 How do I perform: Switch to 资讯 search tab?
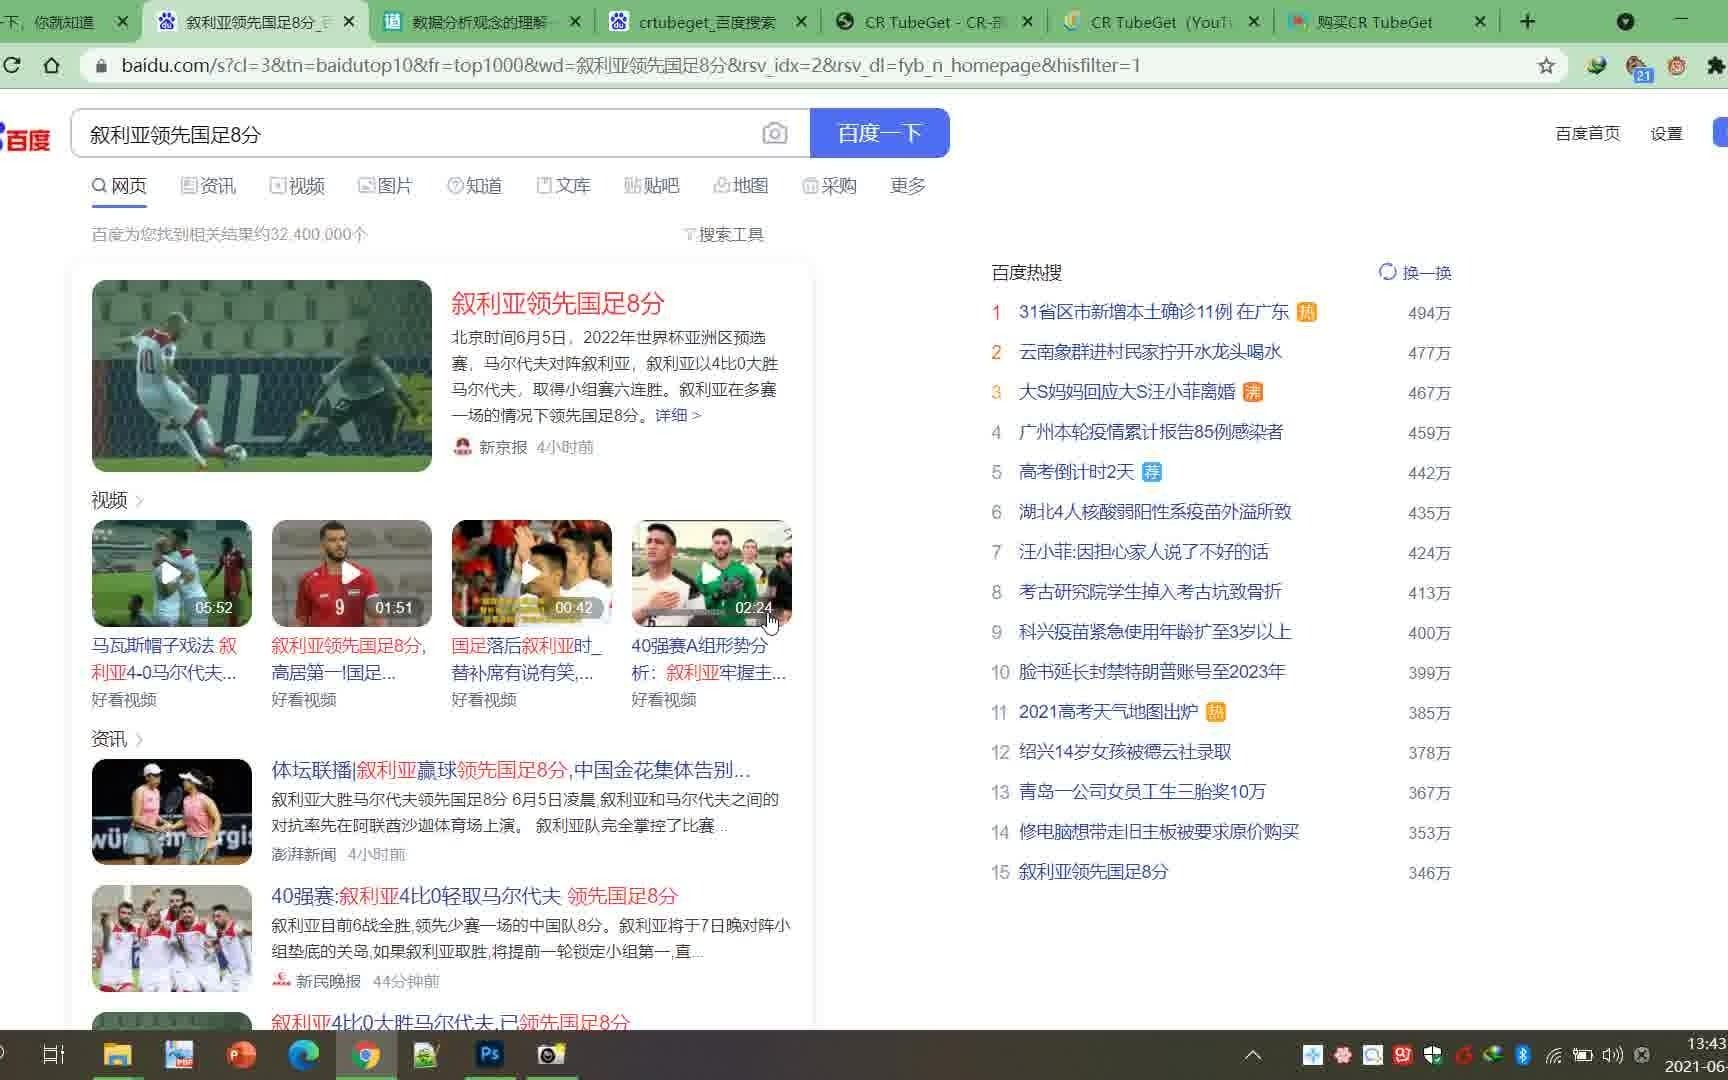208,186
